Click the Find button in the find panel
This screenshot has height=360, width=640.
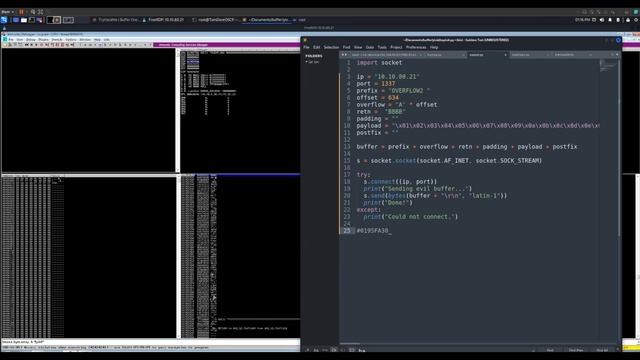click(x=550, y=350)
